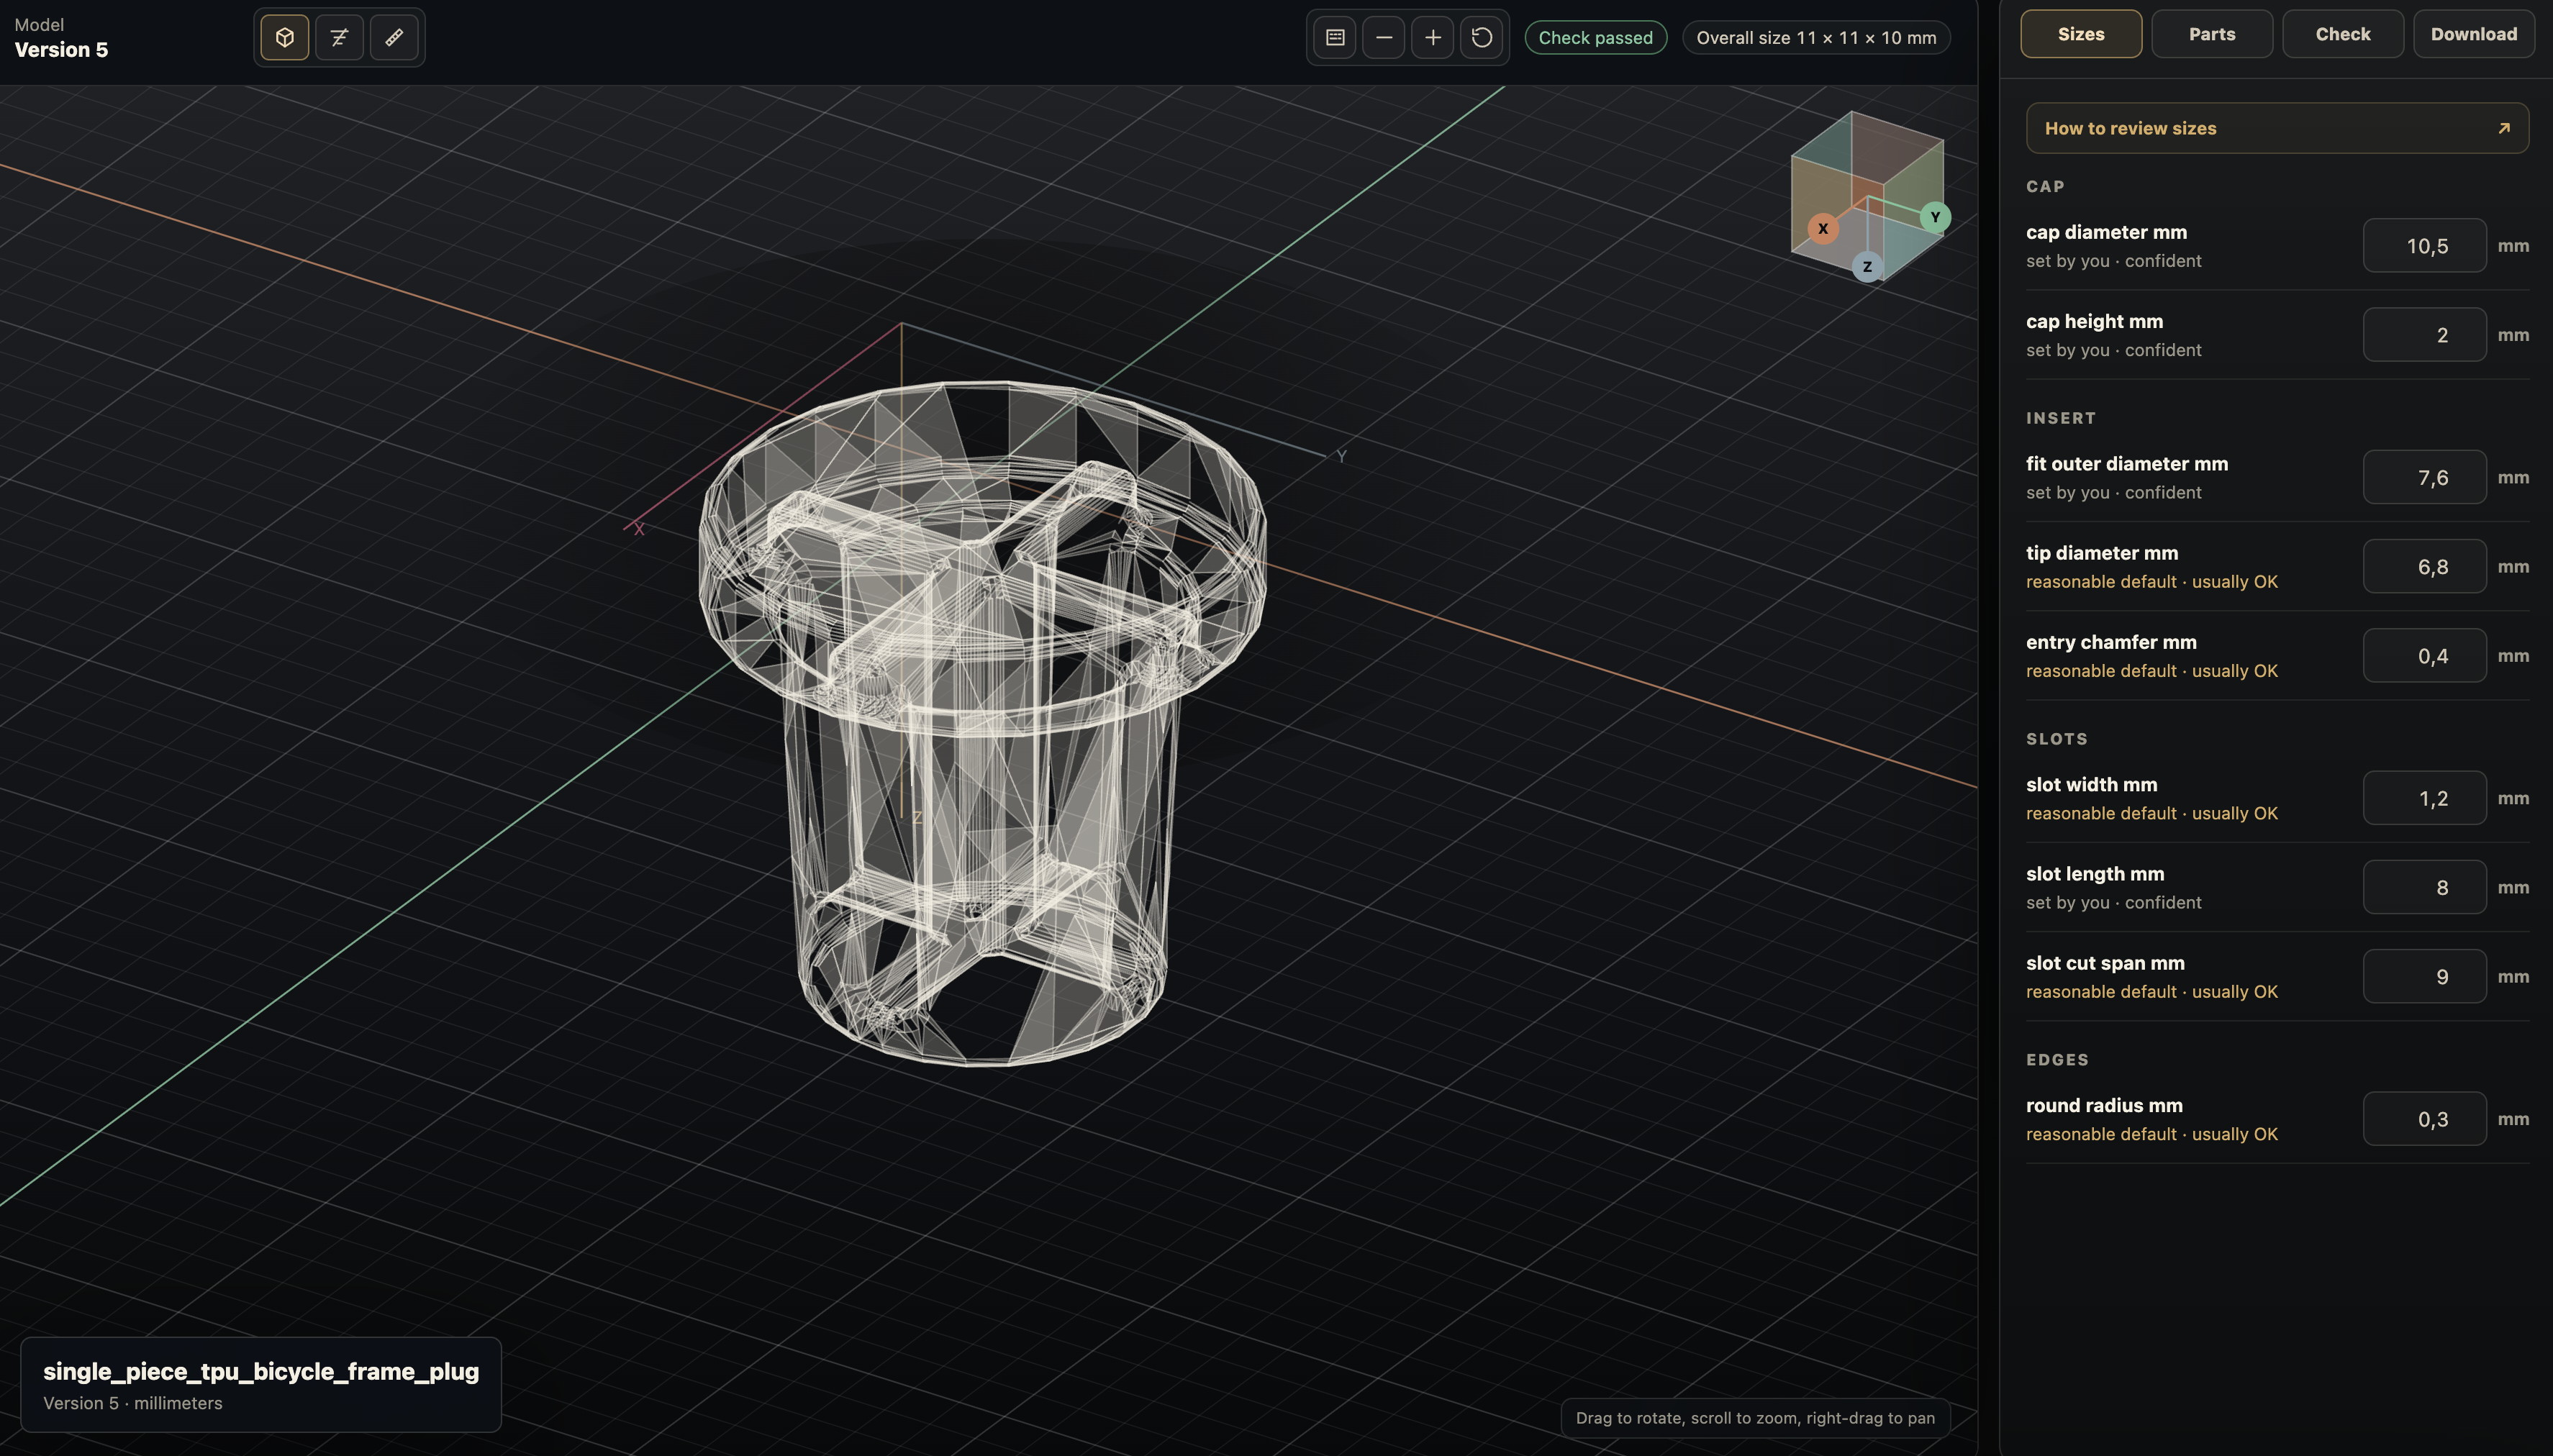2553x1456 pixels.
Task: Edit the entry chamfer mm field
Action: [x=2424, y=656]
